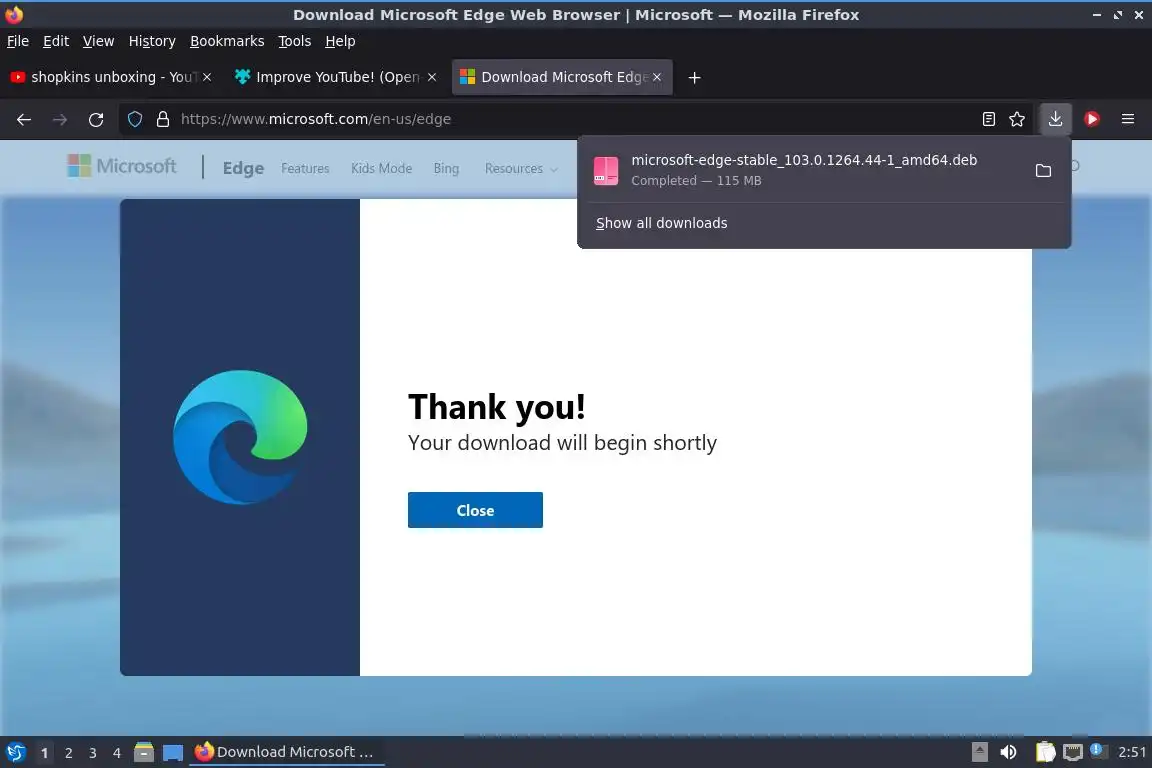Switch to workspace 4
1152x768 pixels.
[117, 753]
